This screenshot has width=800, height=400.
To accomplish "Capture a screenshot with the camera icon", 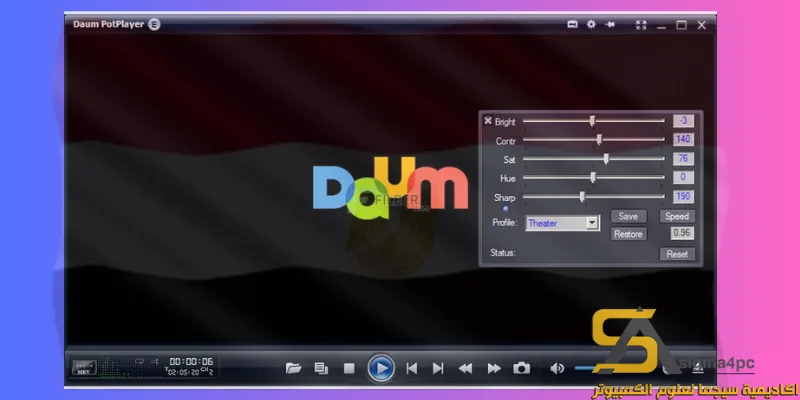I will coord(521,368).
